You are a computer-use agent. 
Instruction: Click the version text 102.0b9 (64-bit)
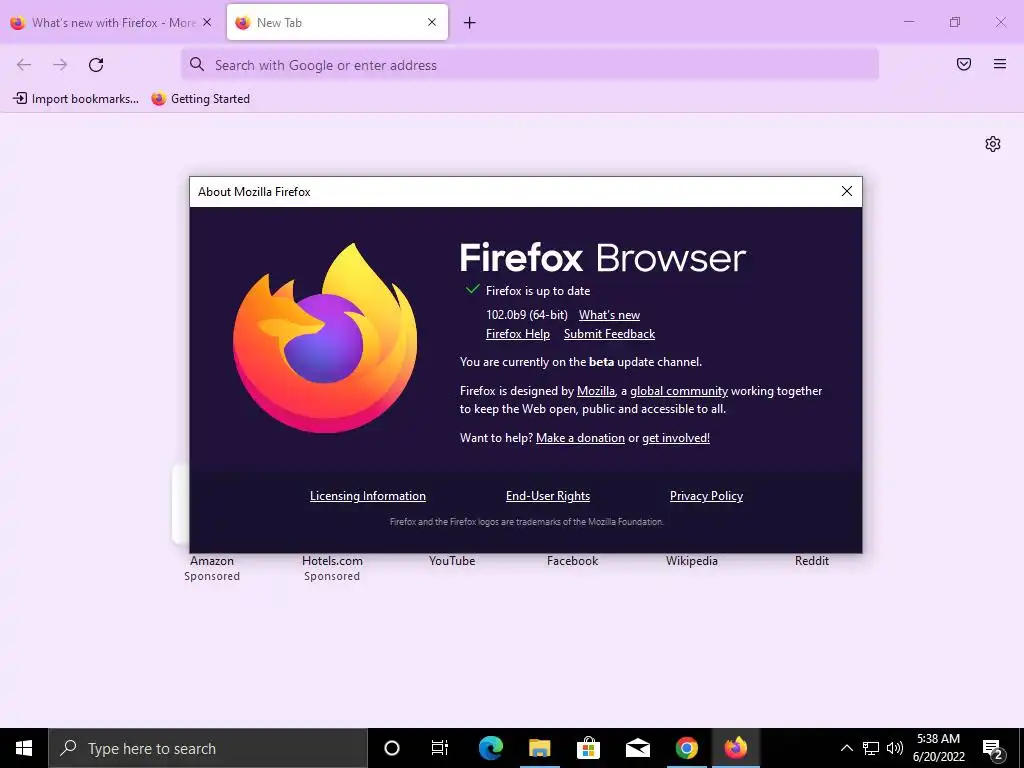pyautogui.click(x=526, y=315)
